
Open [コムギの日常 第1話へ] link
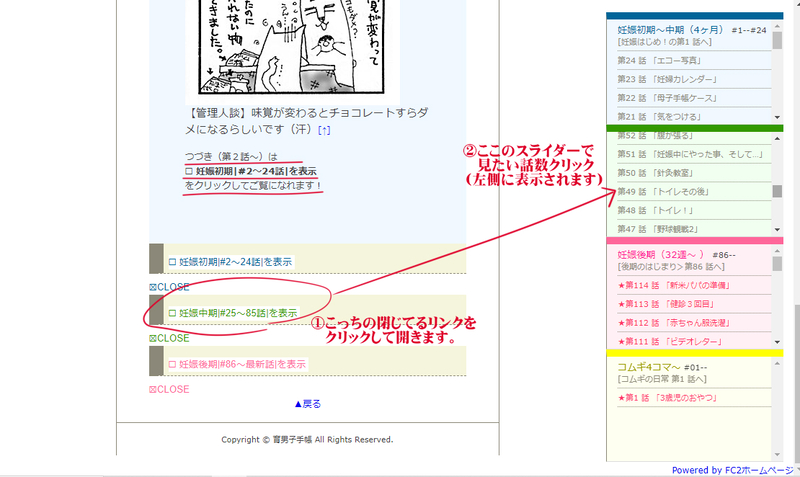662,379
